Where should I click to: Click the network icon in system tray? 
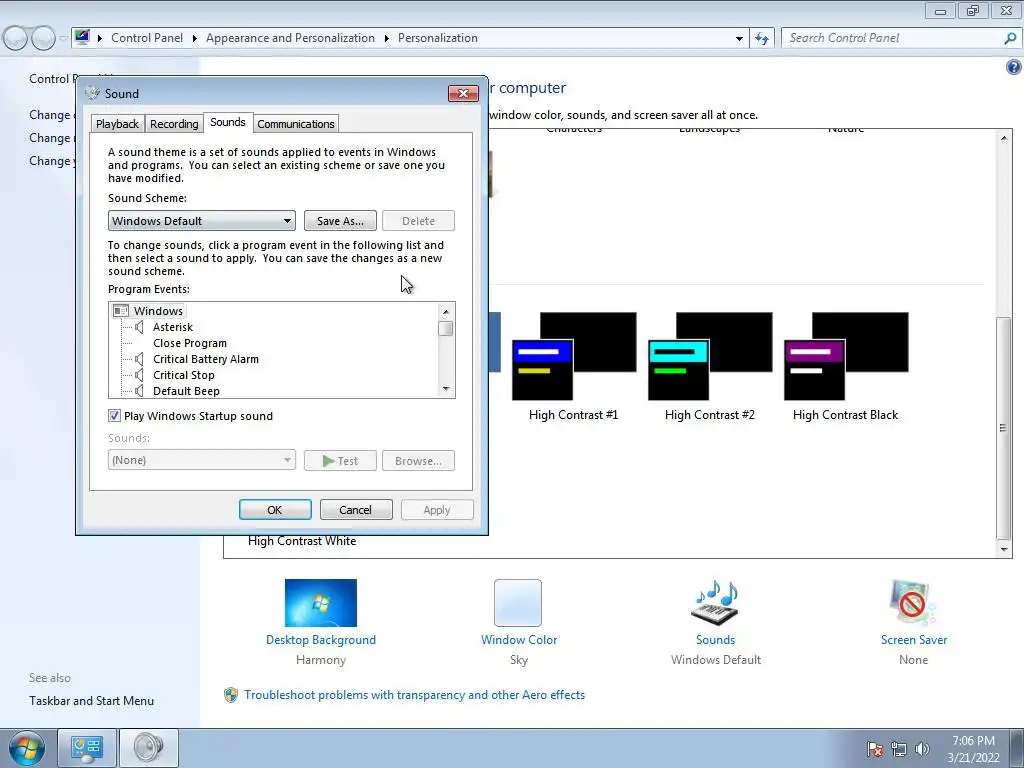(899, 749)
